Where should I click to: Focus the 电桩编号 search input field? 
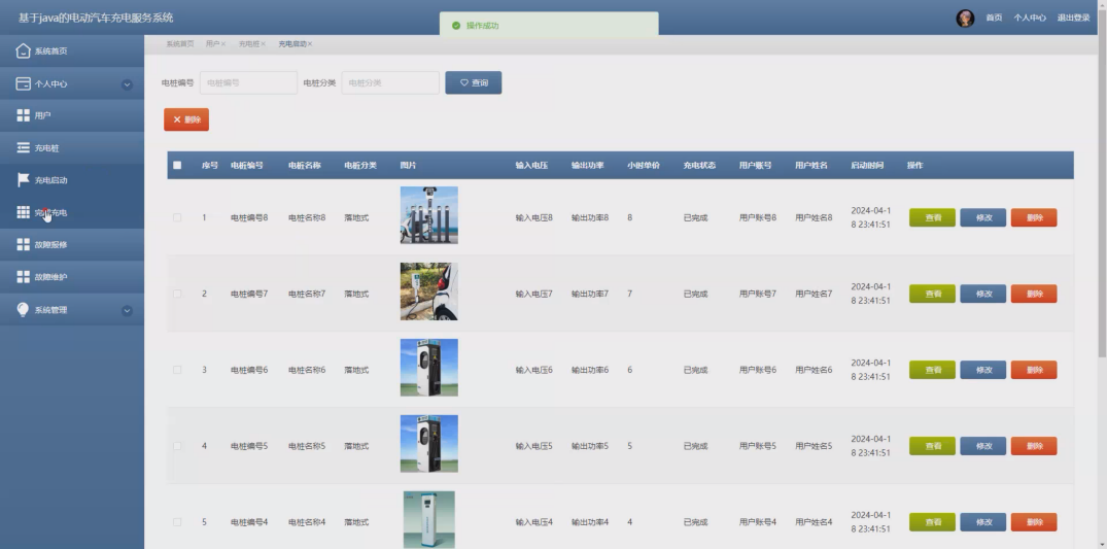249,83
